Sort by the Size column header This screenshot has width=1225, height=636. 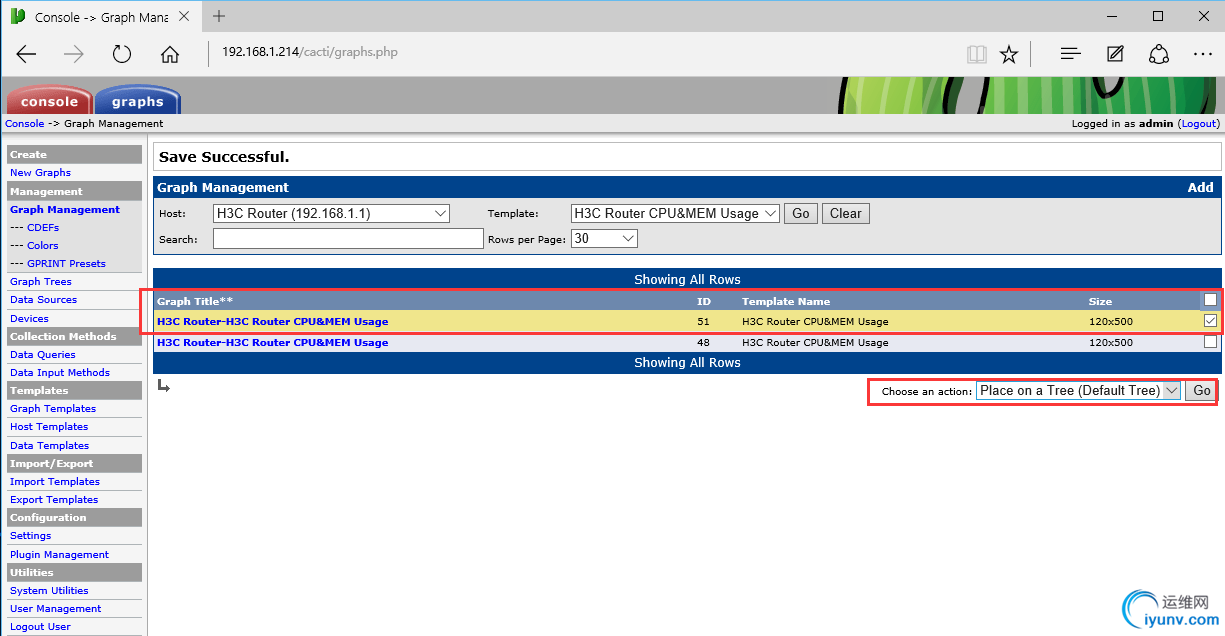[1100, 301]
